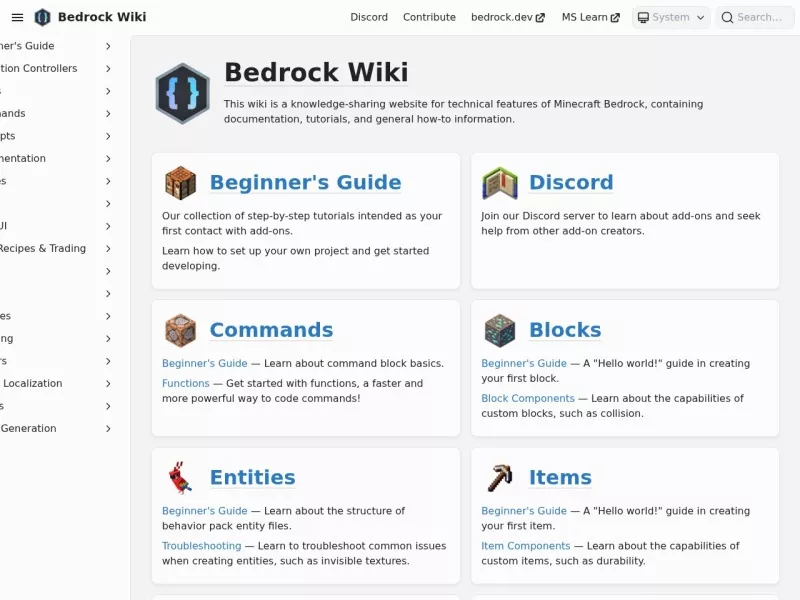This screenshot has width=800, height=600.
Task: Click the diamond ore icon beside Blocks
Action: click(x=499, y=330)
